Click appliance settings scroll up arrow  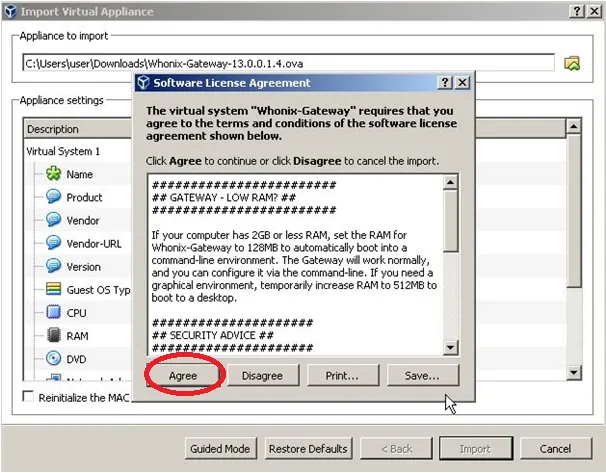pyautogui.click(x=574, y=126)
